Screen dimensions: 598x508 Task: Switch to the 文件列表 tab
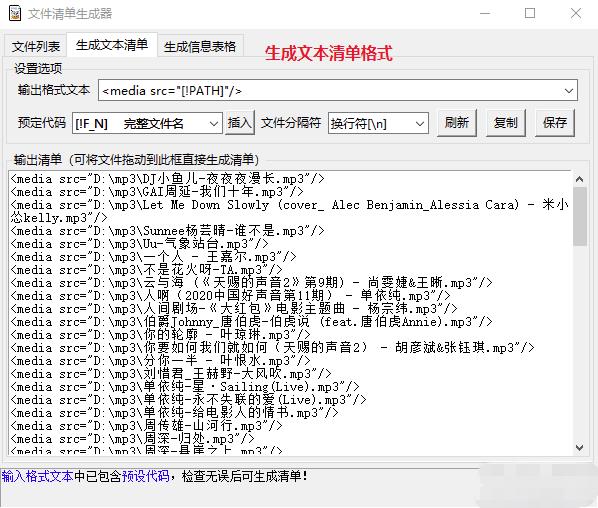tap(35, 47)
